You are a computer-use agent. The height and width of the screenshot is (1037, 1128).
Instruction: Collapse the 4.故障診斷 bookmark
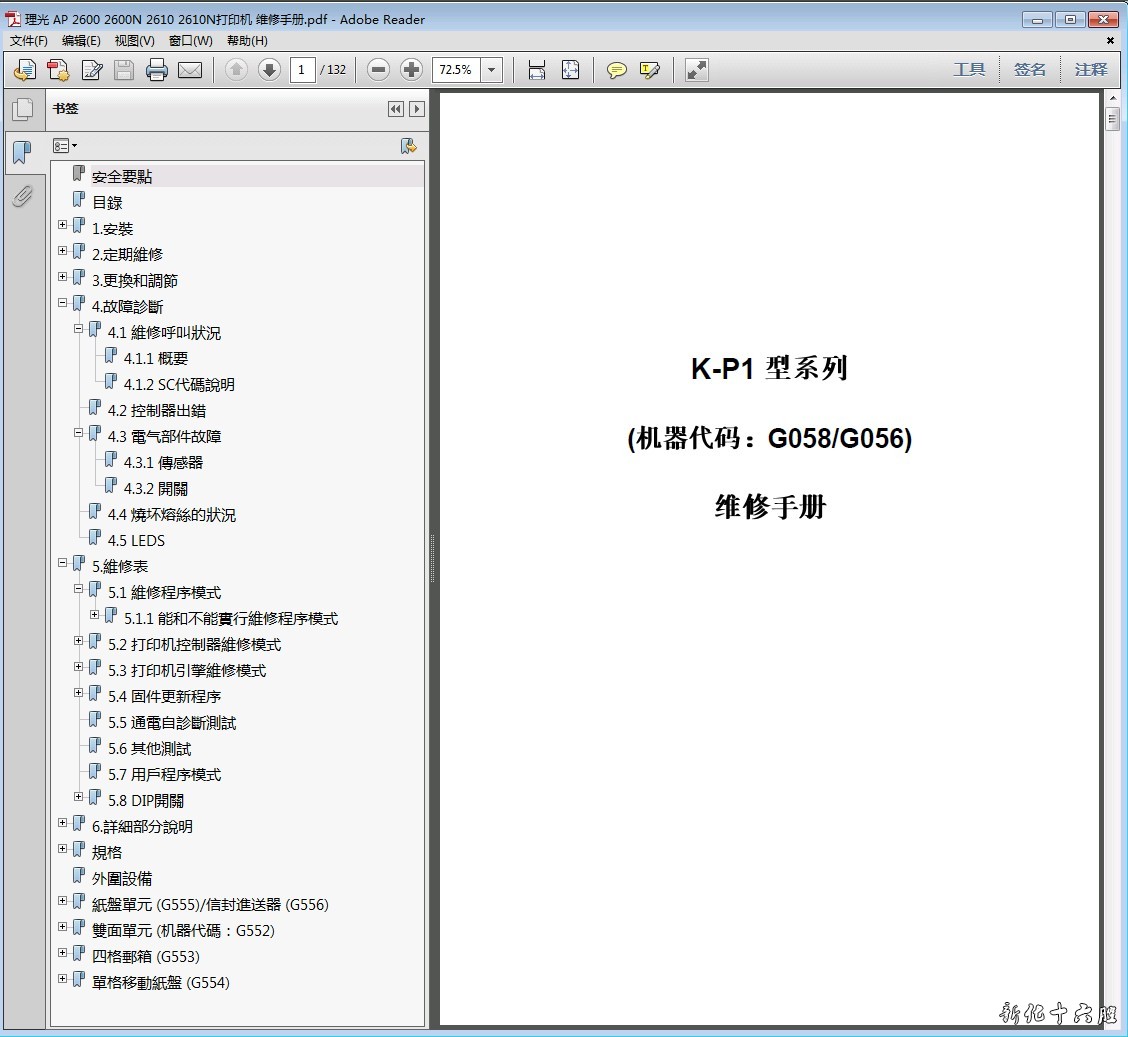click(x=63, y=303)
